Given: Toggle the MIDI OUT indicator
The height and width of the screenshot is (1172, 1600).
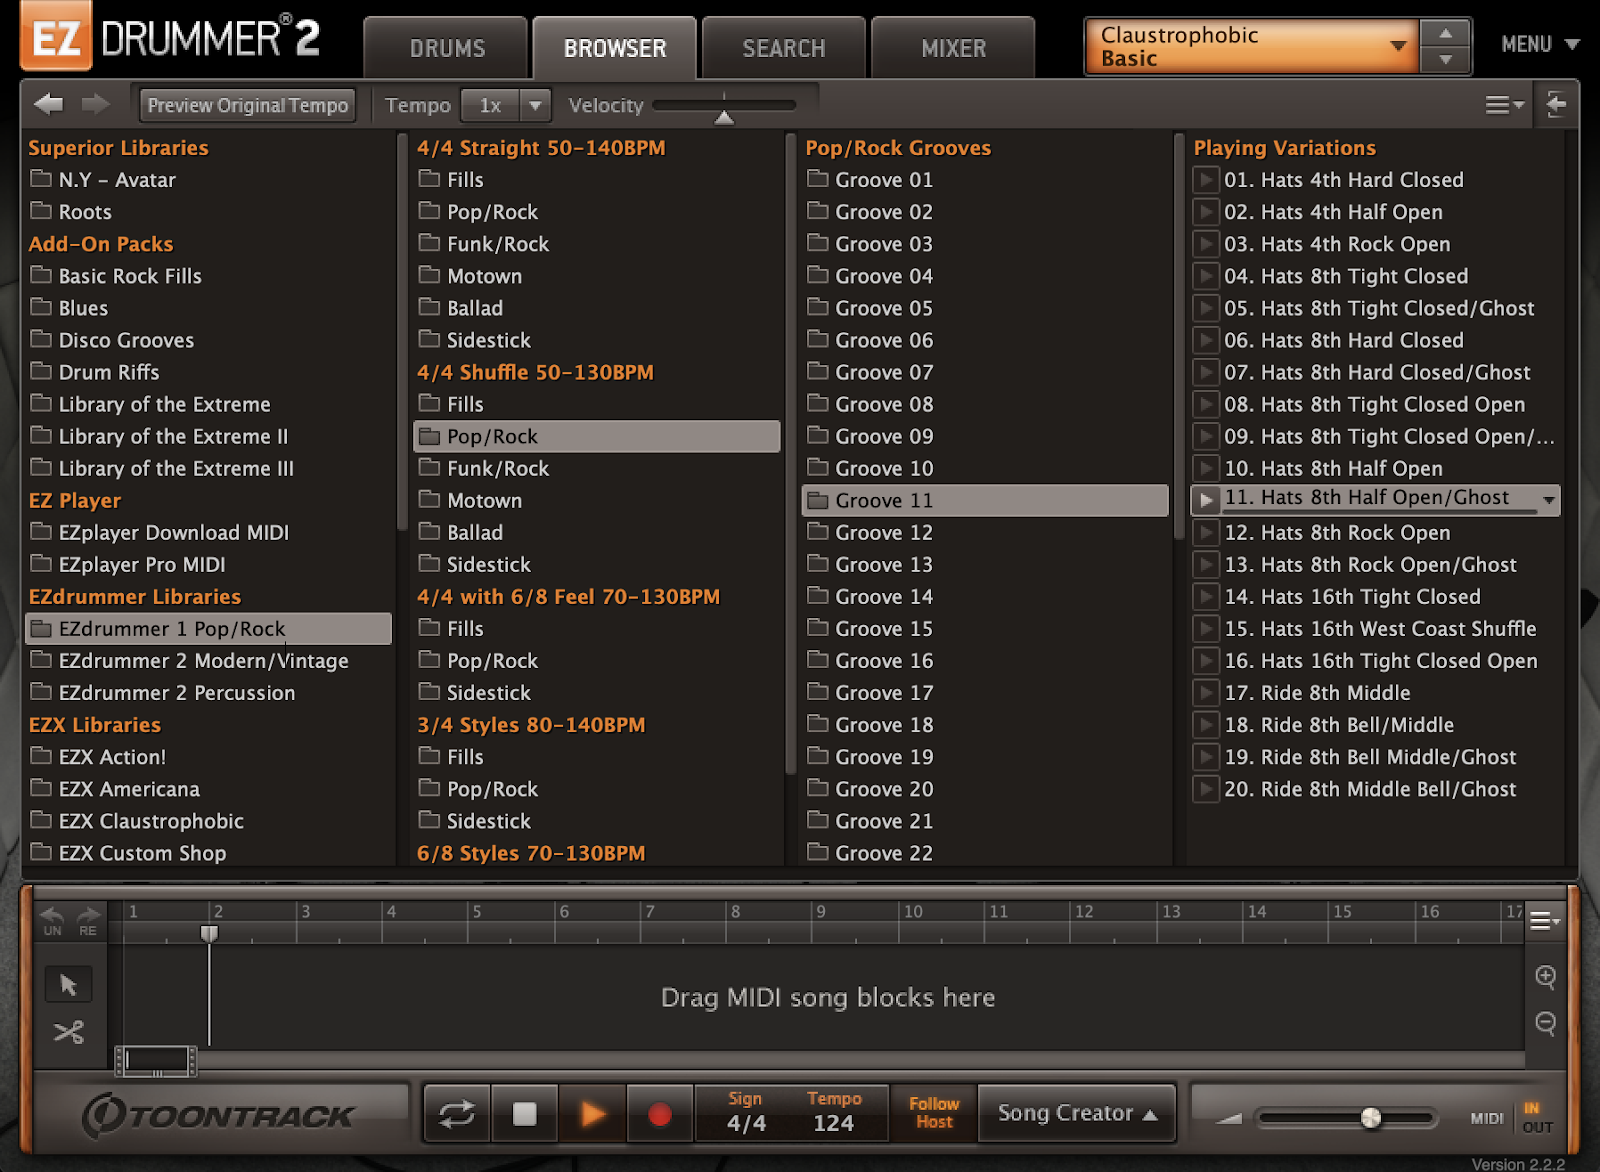Looking at the screenshot, I should coord(1538,1127).
